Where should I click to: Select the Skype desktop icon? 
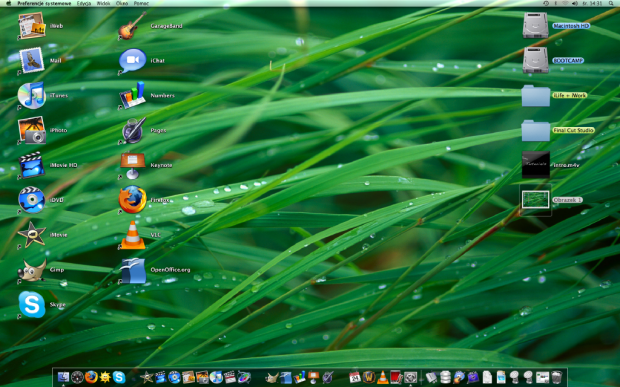(x=32, y=304)
